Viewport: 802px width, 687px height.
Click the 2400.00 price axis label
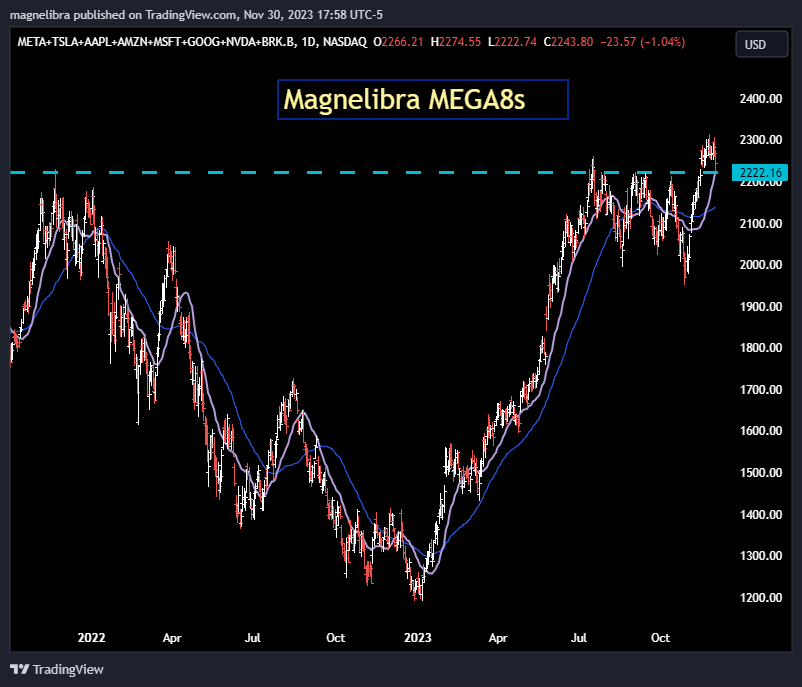coord(761,99)
